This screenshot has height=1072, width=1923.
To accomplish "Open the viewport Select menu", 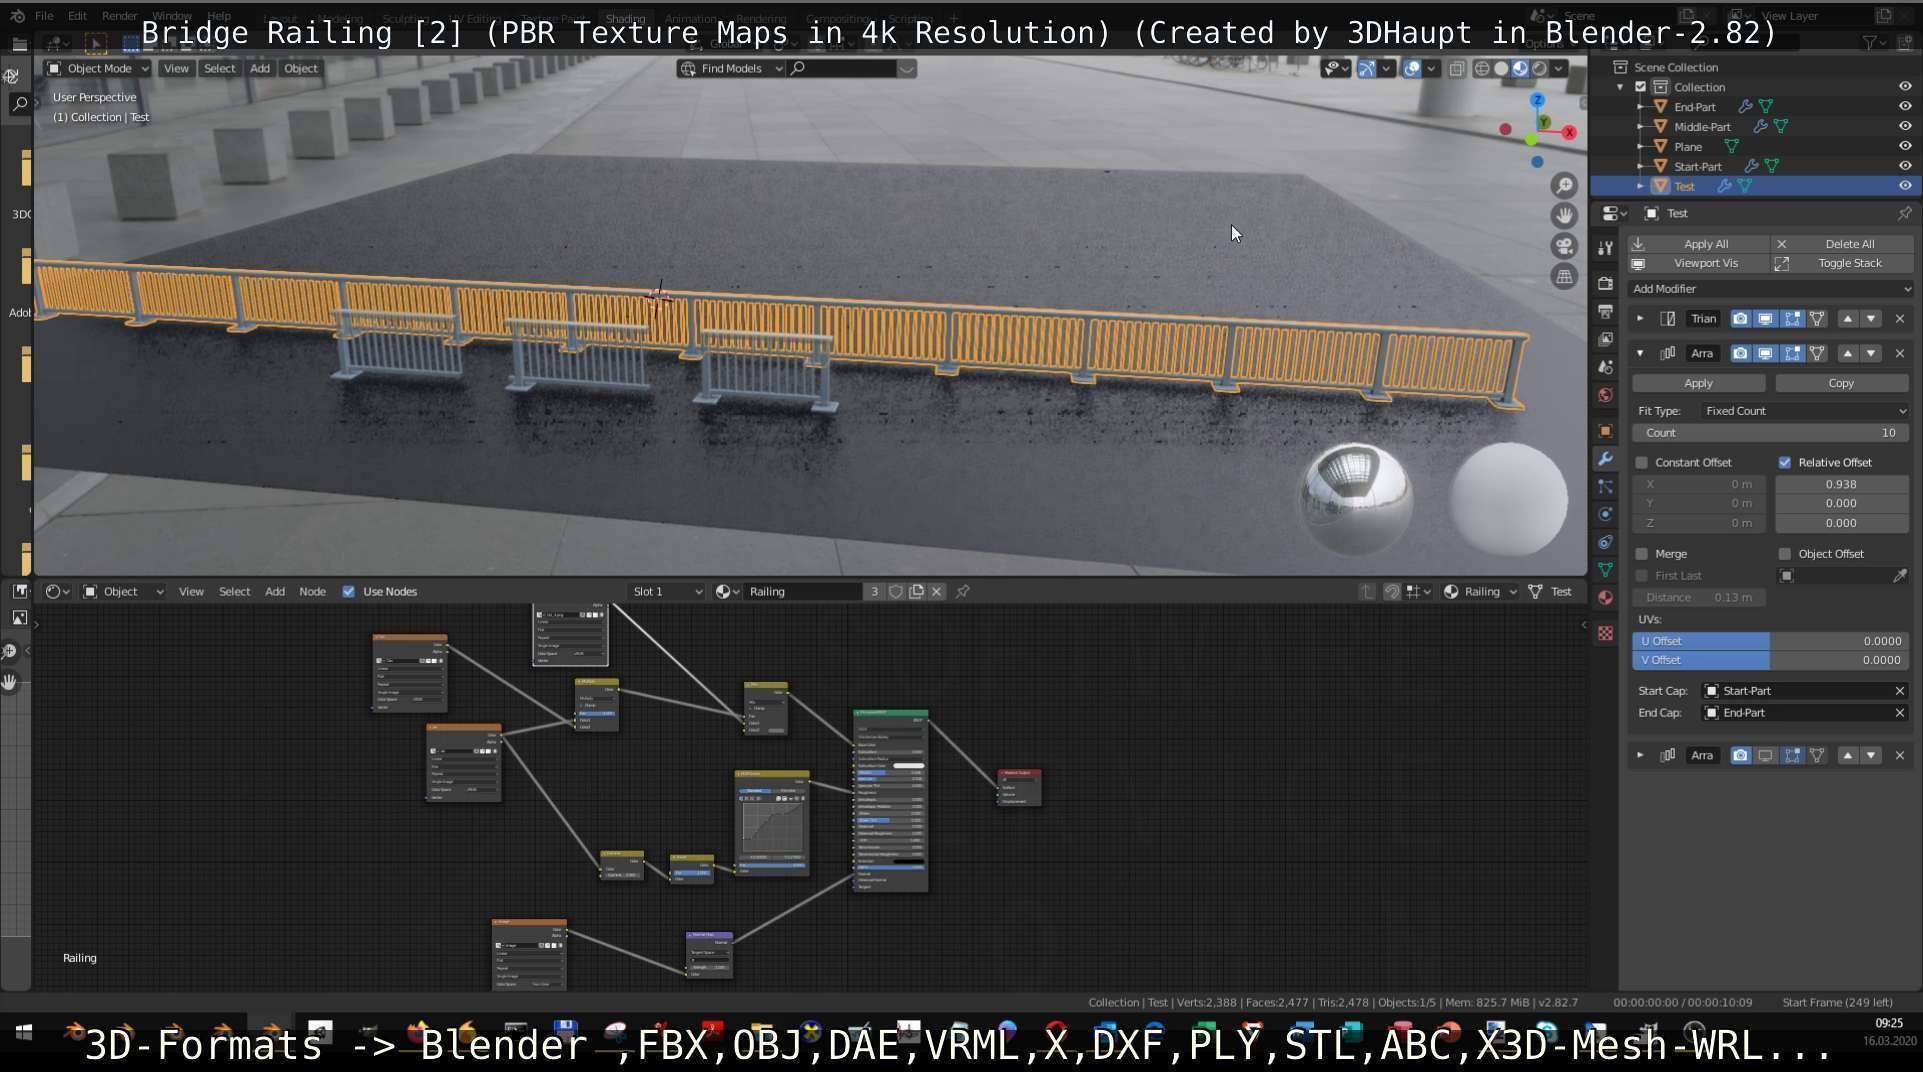I will [219, 68].
